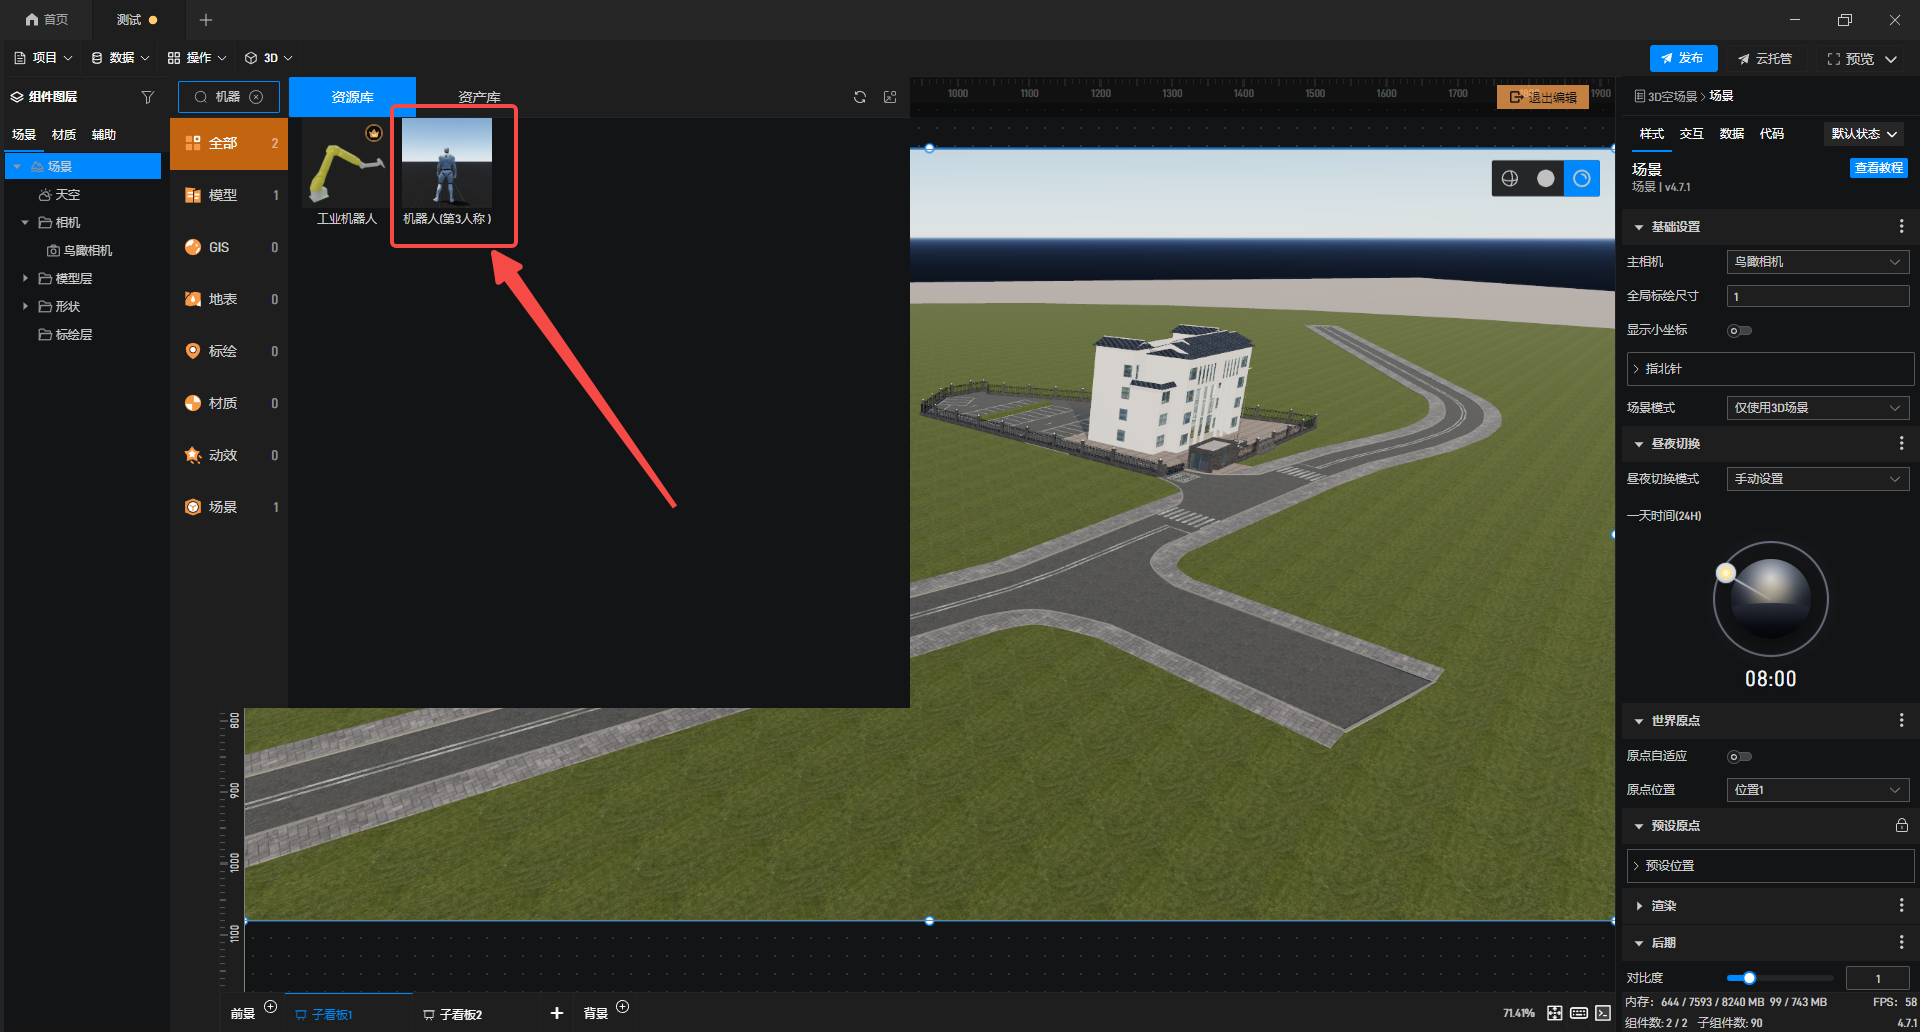Expand the model layer tree node
The height and width of the screenshot is (1032, 1920).
click(25, 278)
